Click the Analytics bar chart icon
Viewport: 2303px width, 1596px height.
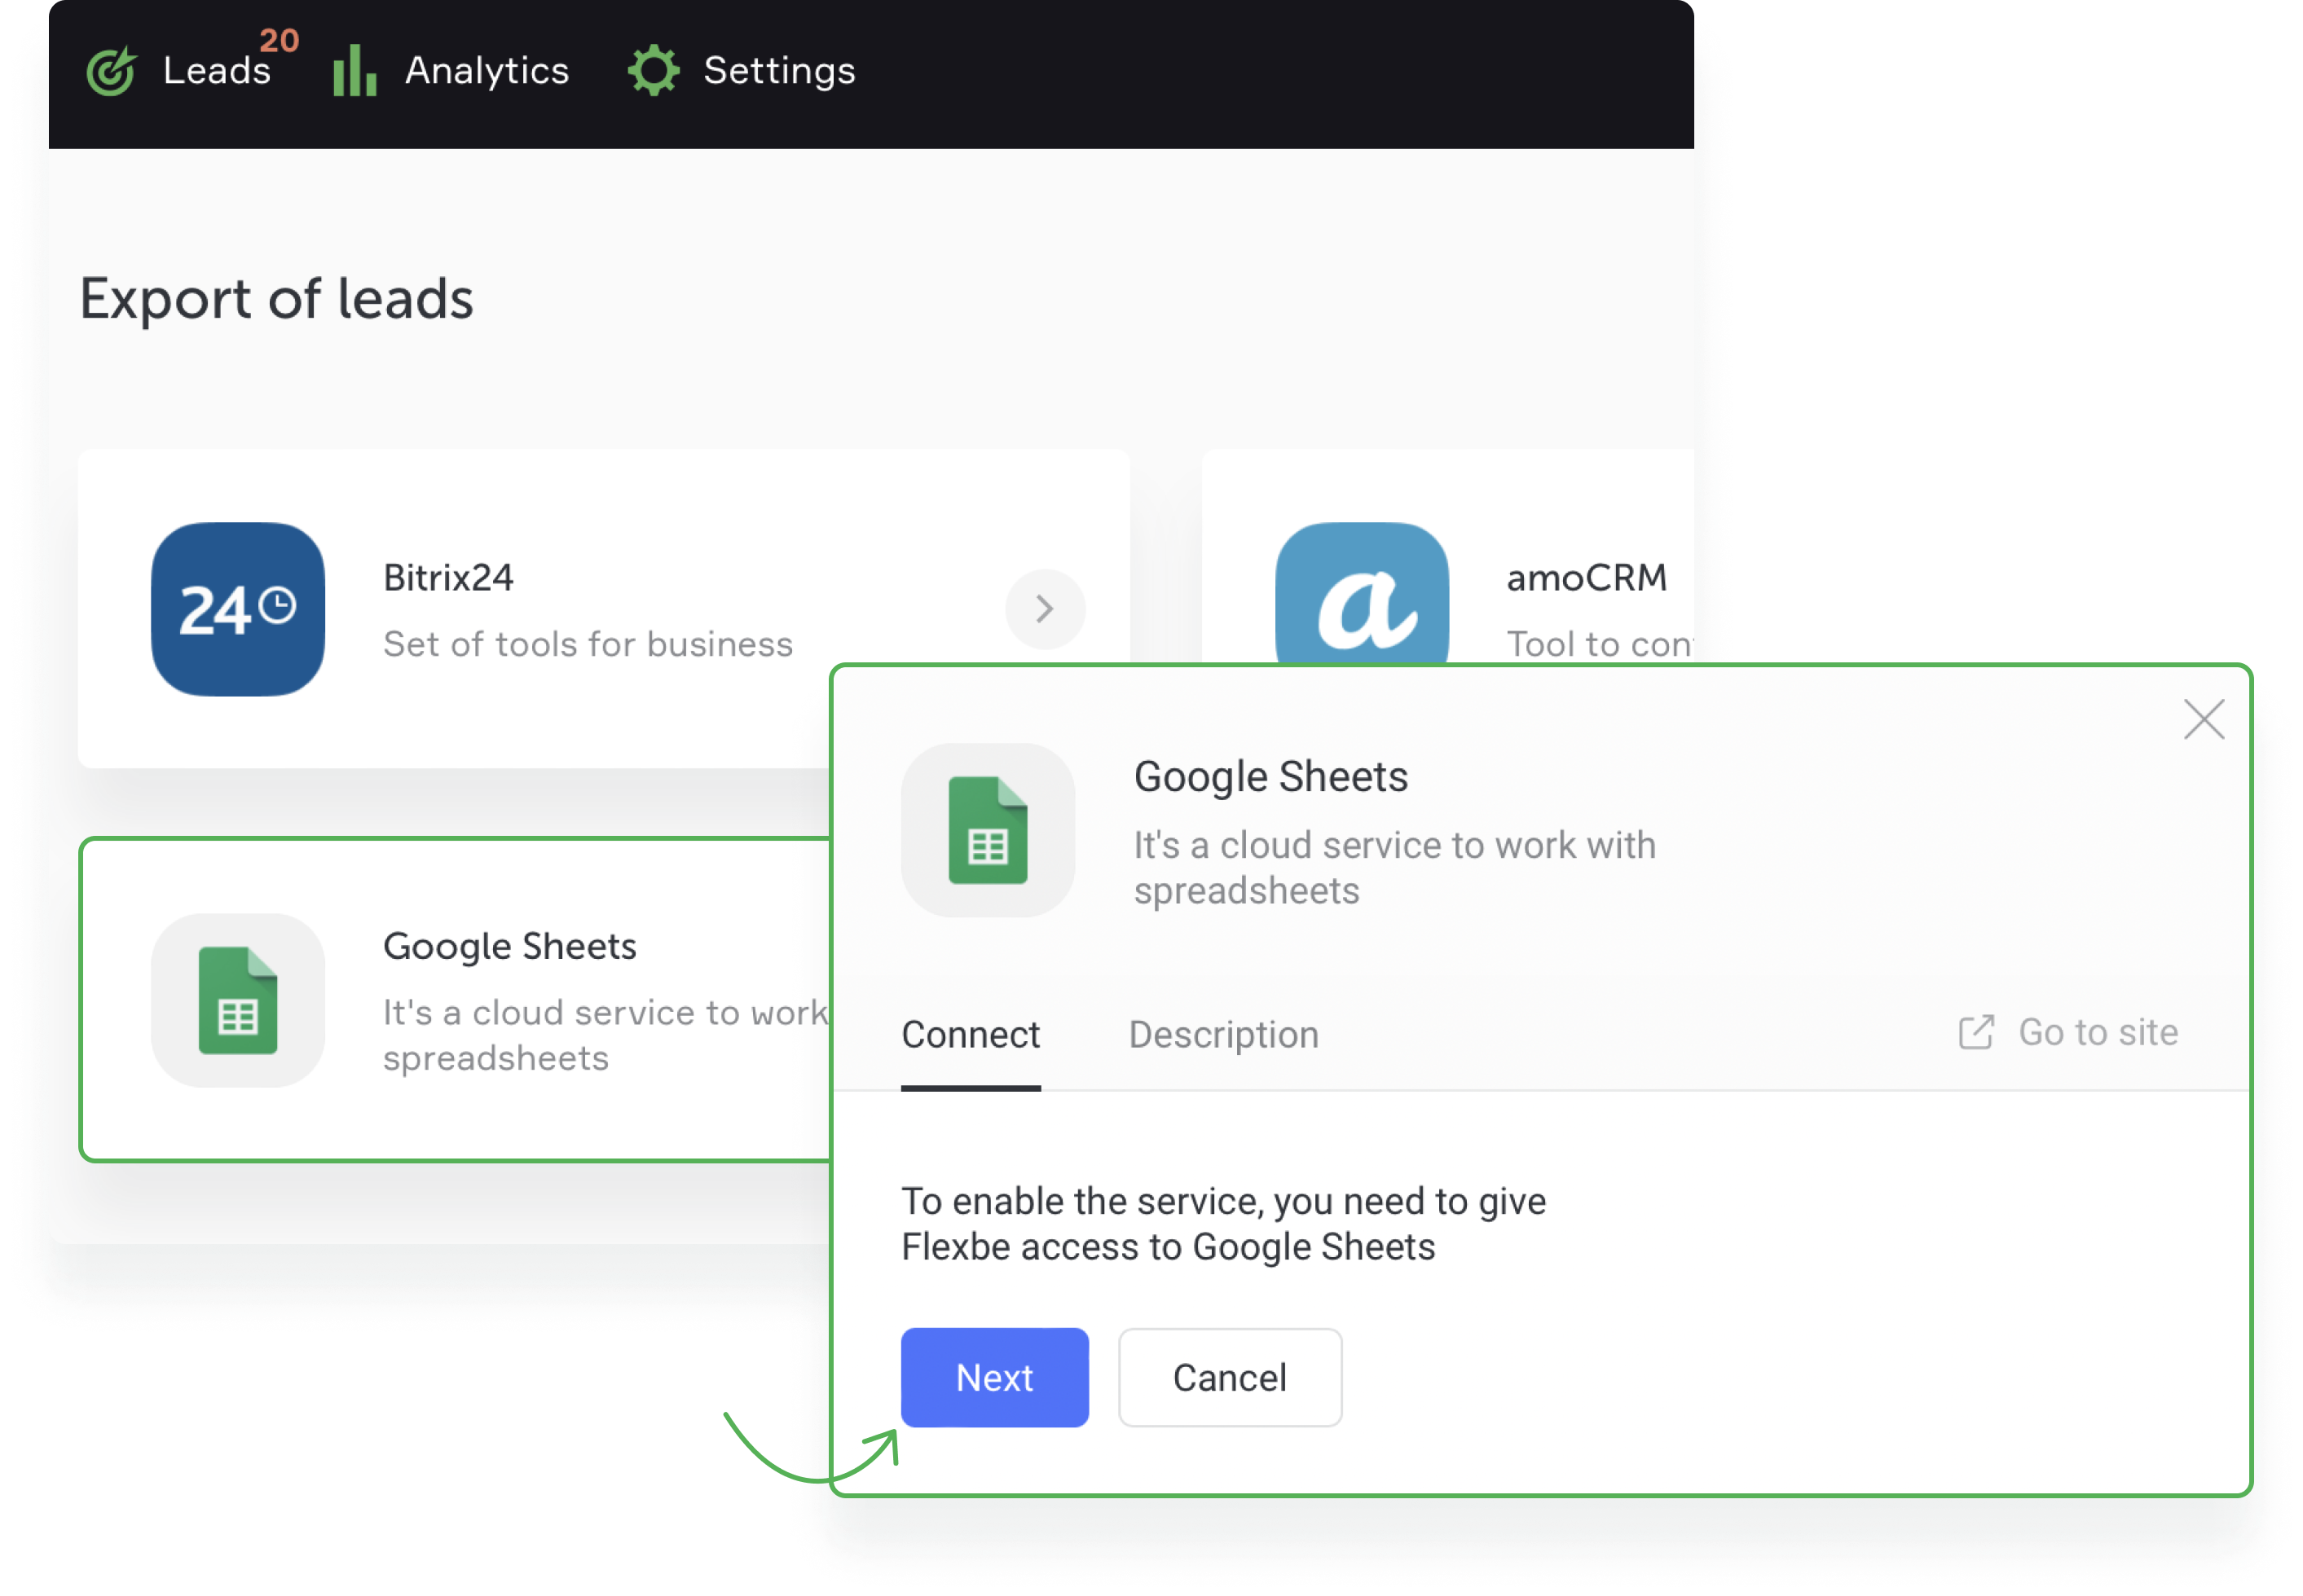tap(355, 70)
